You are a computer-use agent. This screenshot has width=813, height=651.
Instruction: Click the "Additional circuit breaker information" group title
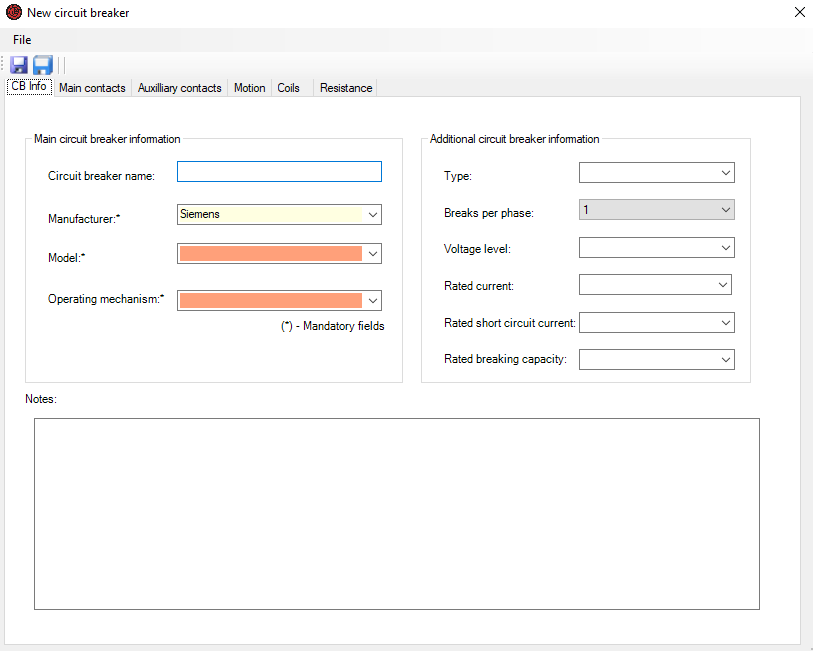pyautogui.click(x=514, y=139)
